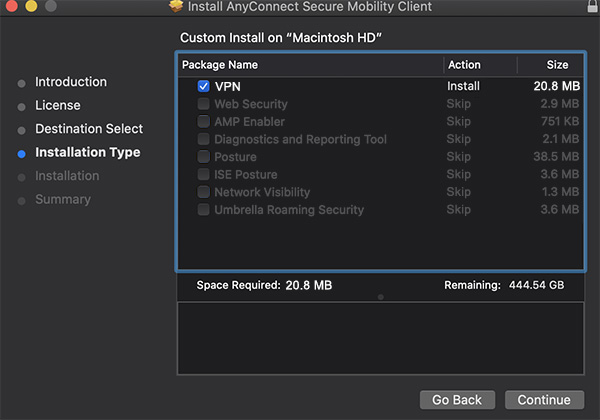Toggle the AMP Enabler checkbox
The width and height of the screenshot is (600, 420).
204,122
